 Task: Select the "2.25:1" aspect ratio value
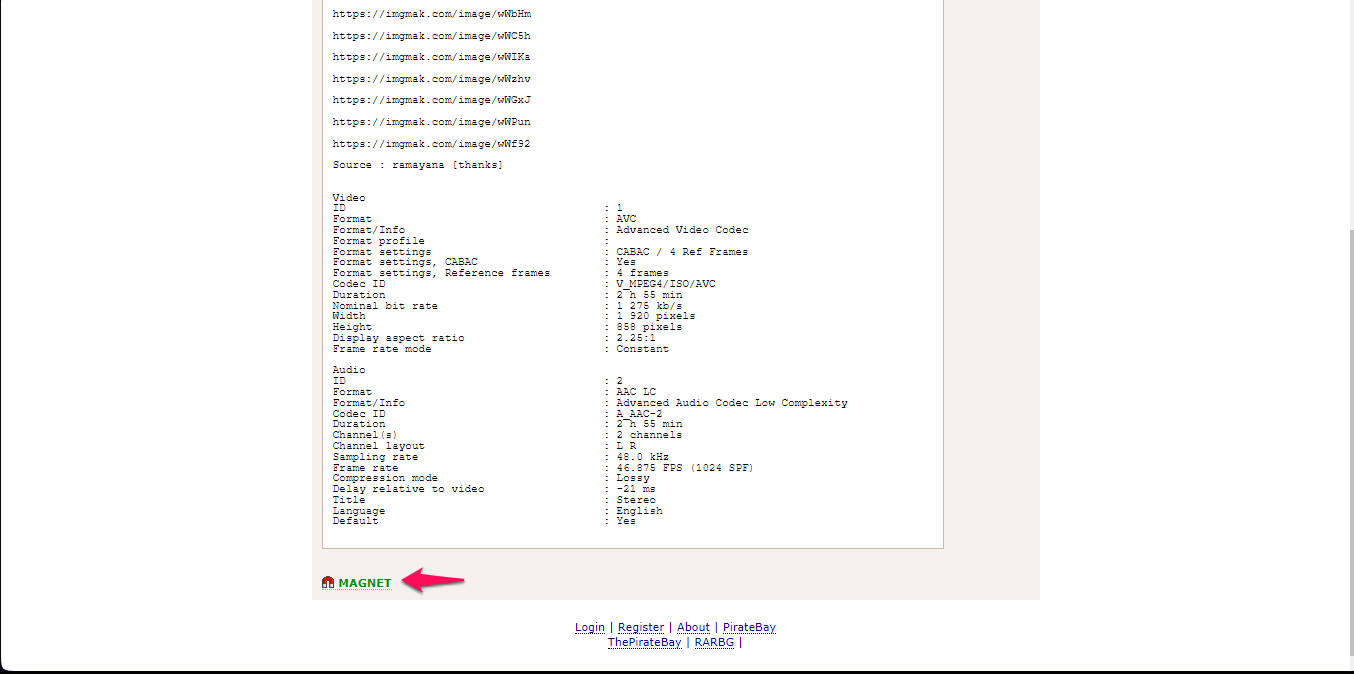pos(636,338)
